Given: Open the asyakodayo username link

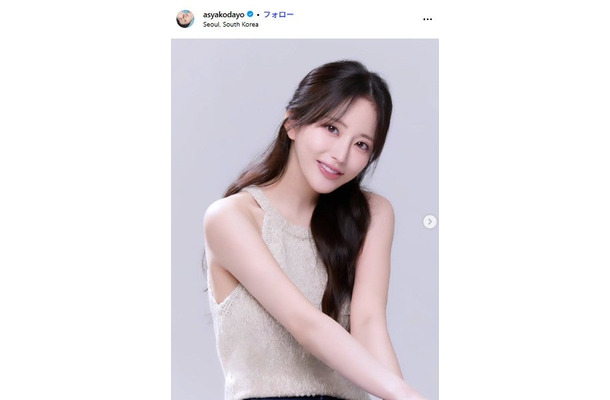Looking at the screenshot, I should [x=224, y=14].
